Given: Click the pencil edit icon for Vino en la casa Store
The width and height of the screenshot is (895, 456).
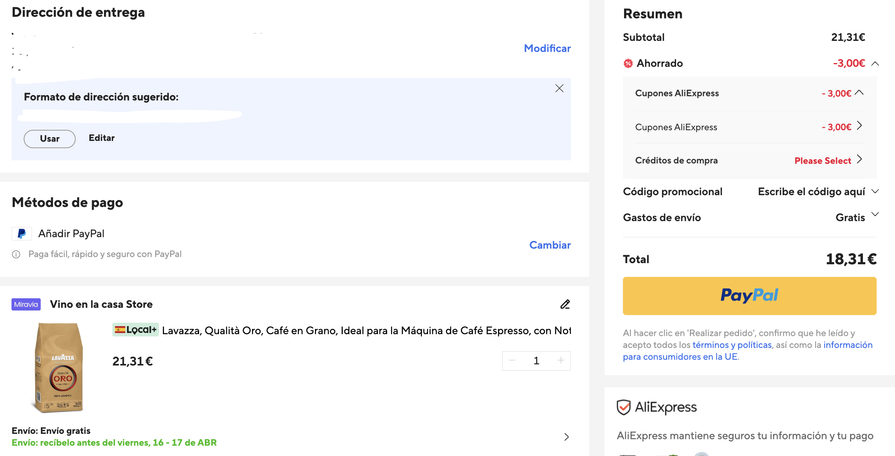Looking at the screenshot, I should tap(565, 304).
